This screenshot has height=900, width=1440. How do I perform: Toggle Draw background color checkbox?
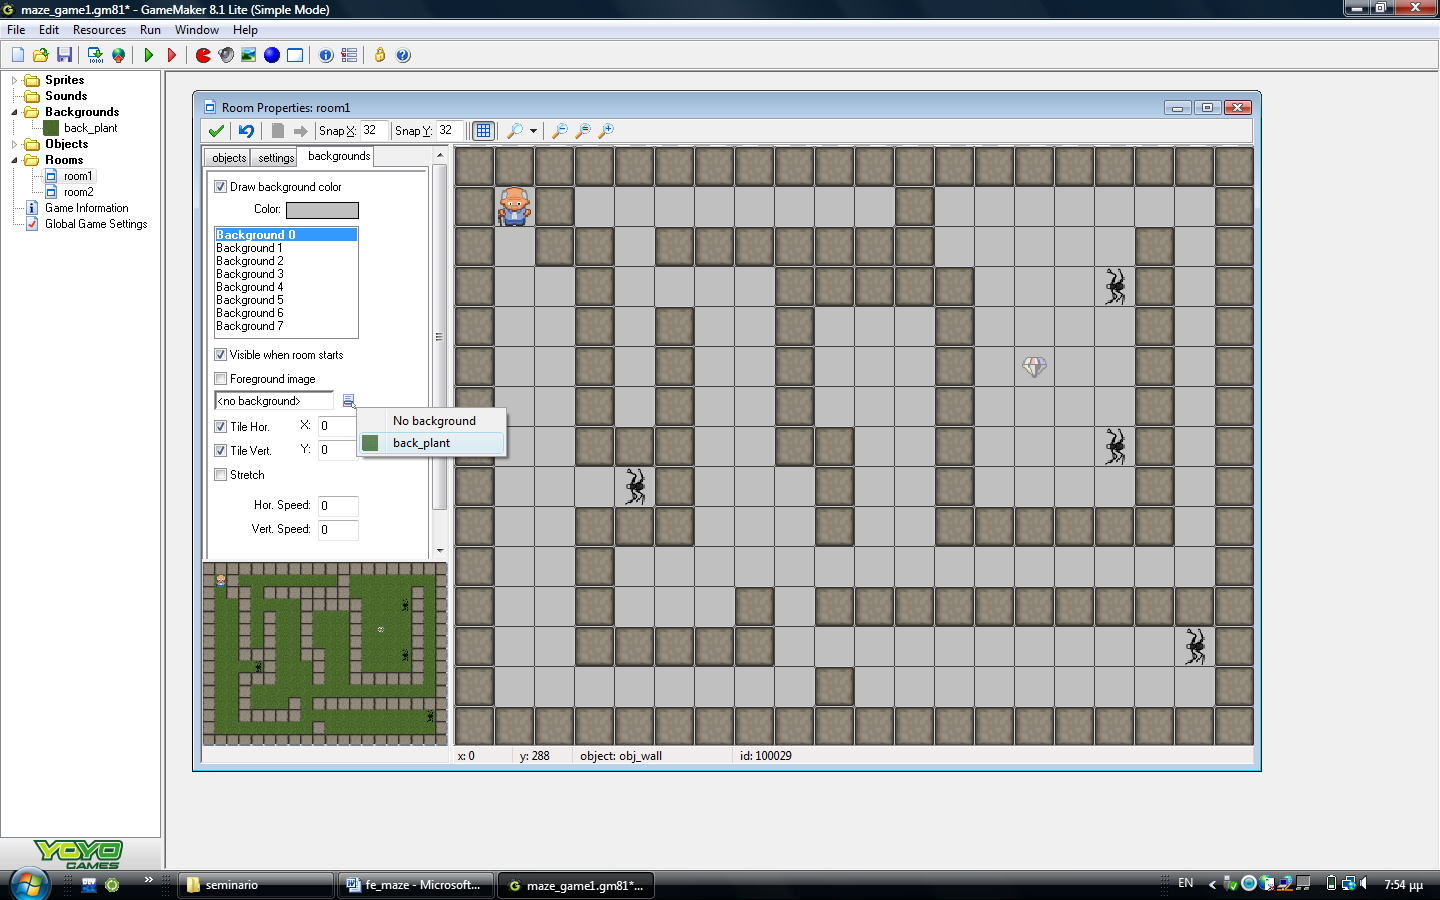[221, 187]
